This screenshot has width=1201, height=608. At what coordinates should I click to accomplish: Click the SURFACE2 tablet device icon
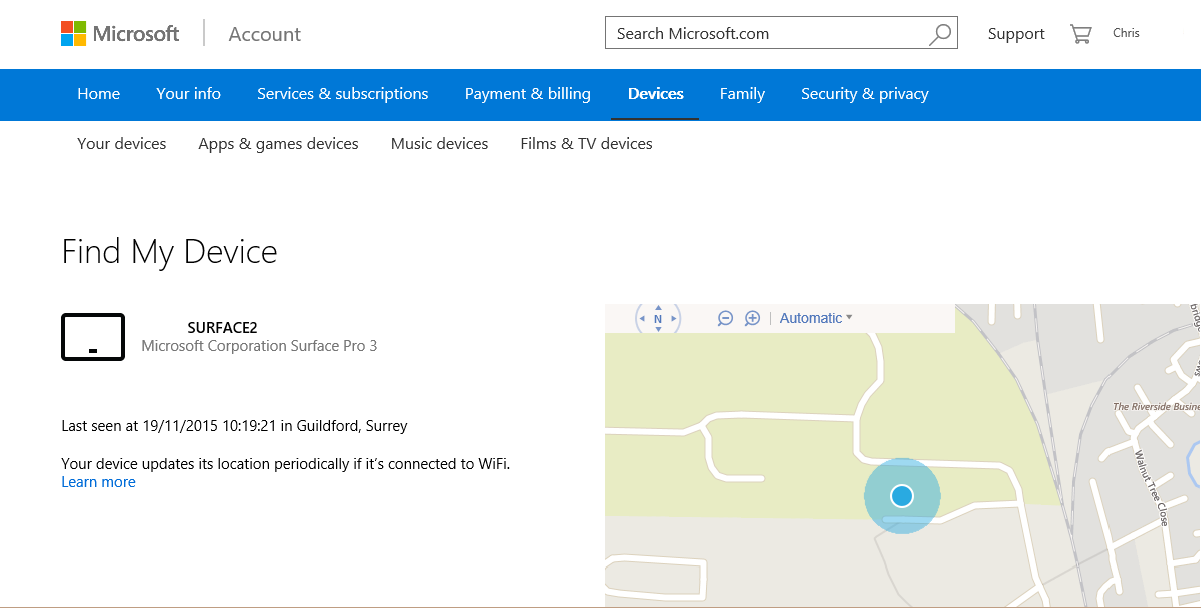(93, 337)
